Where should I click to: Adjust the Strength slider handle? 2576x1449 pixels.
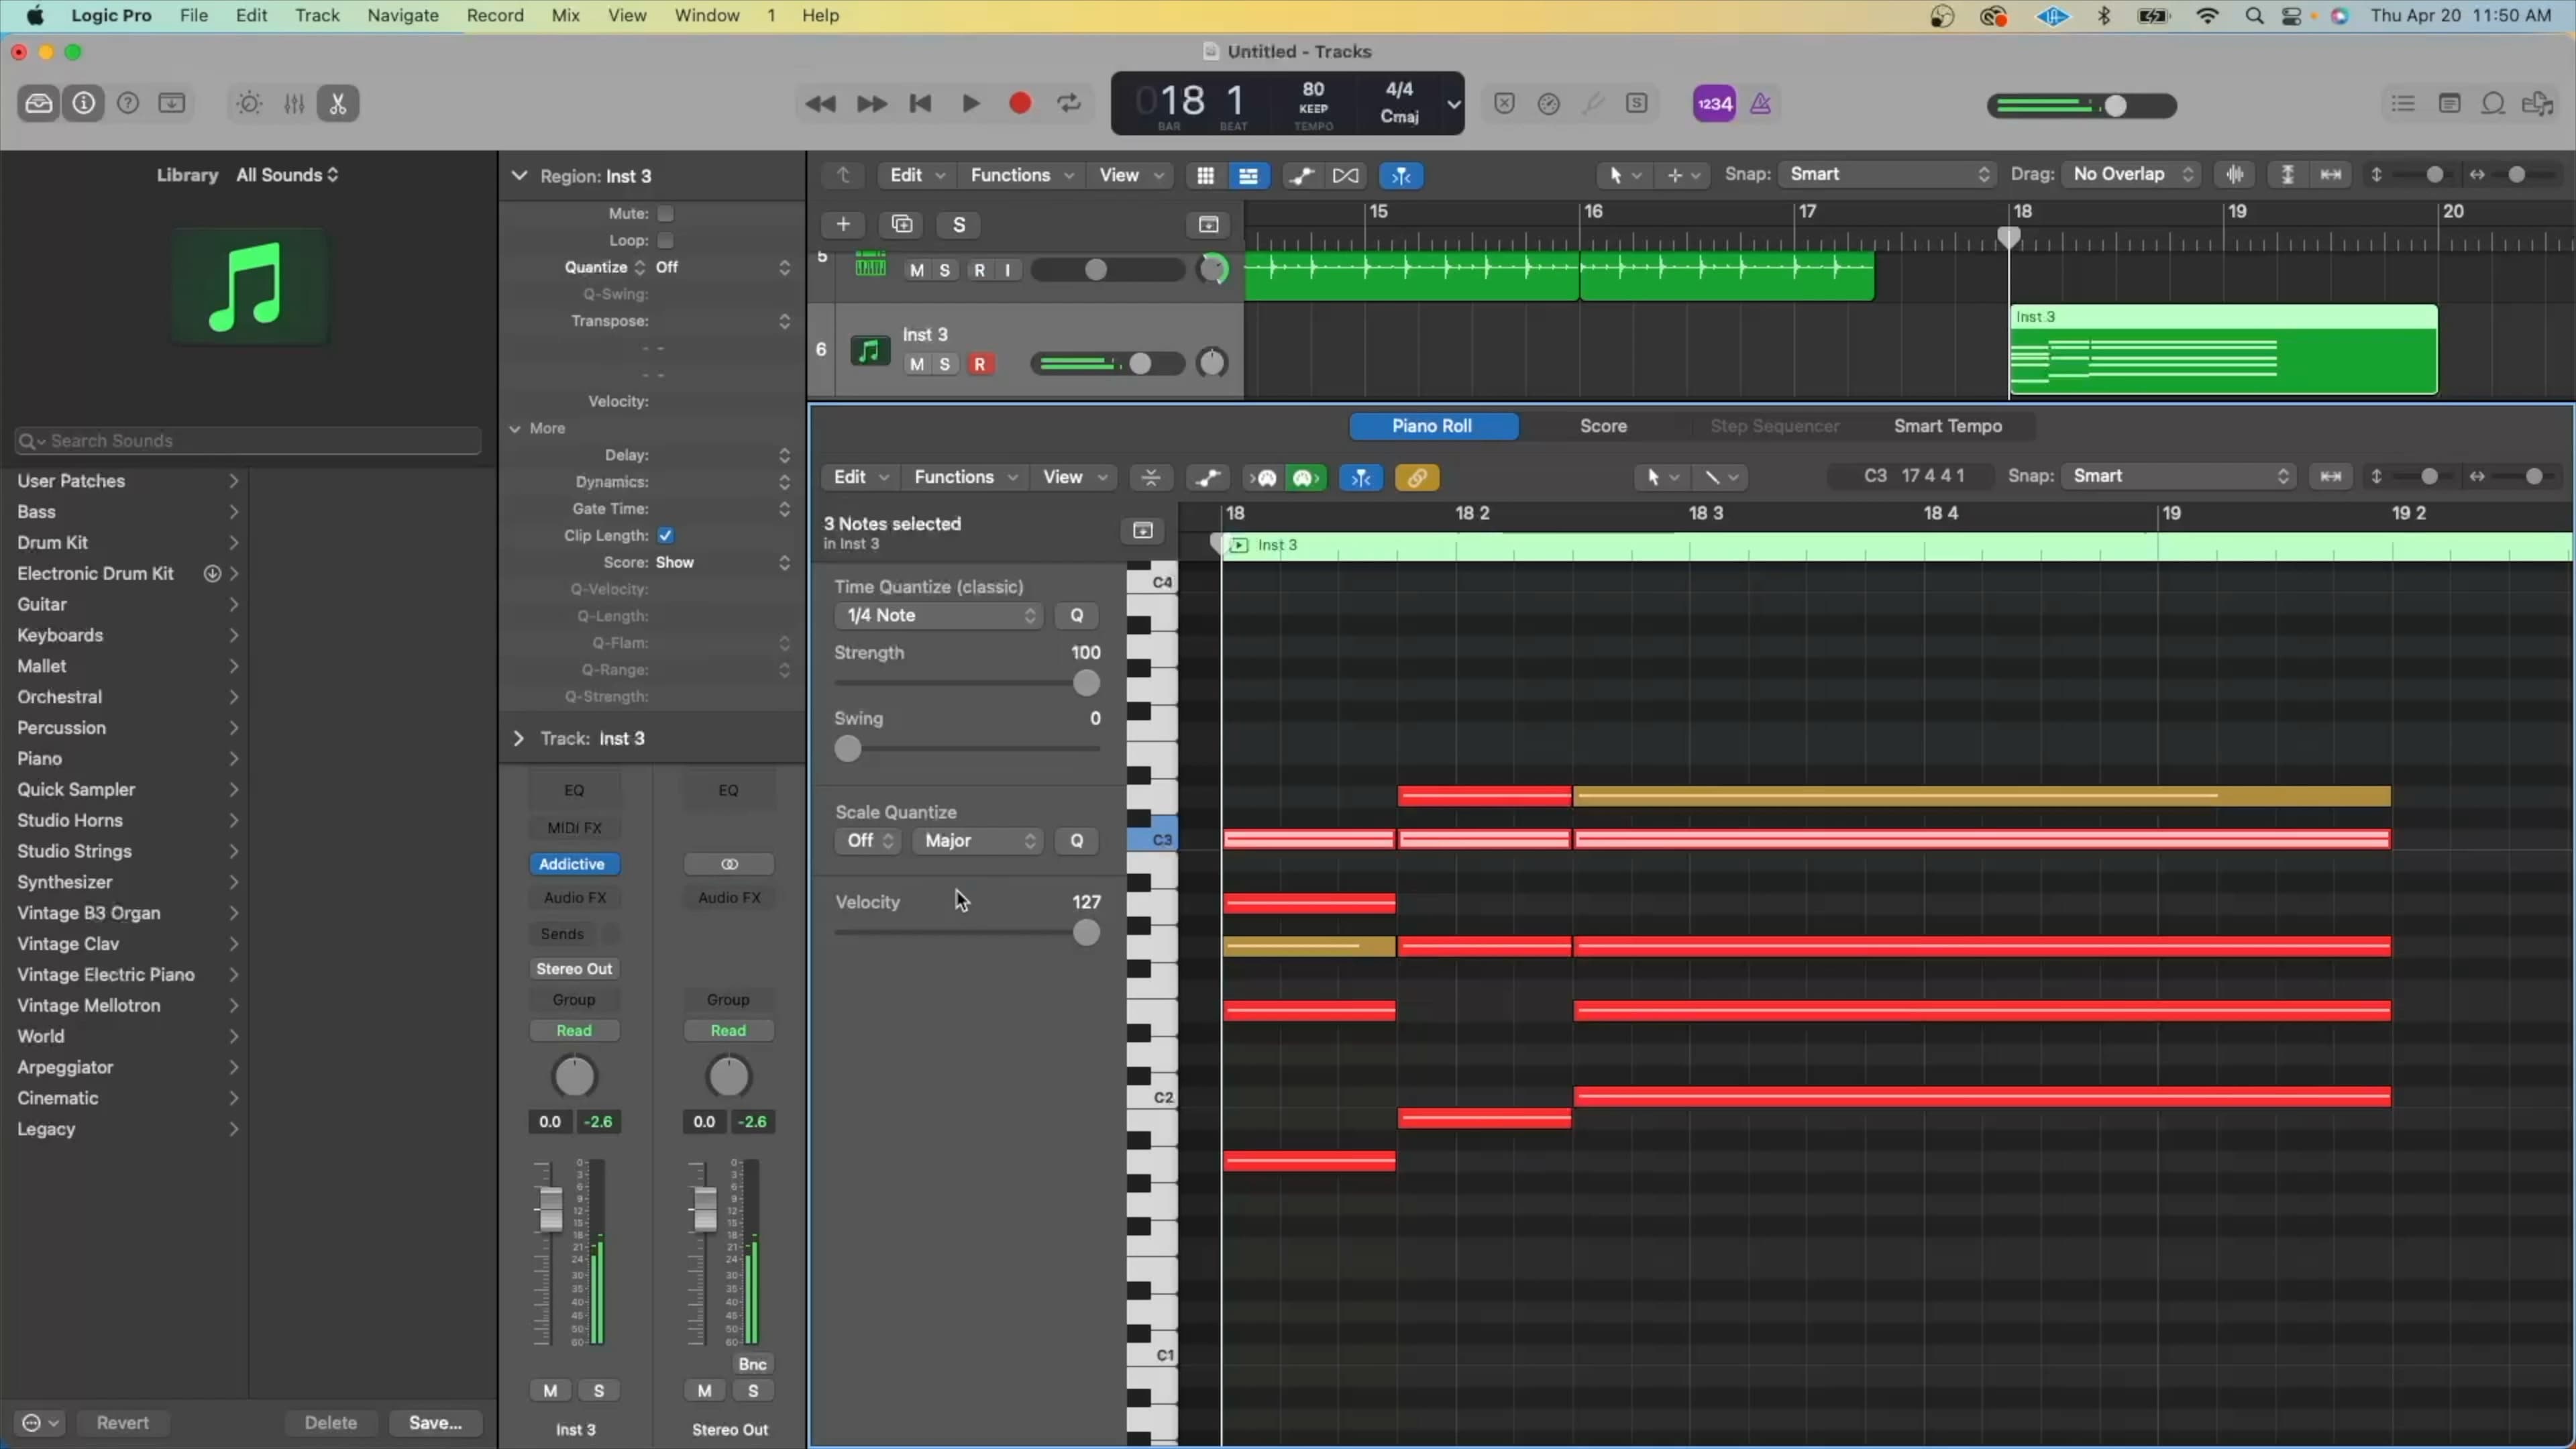pyautogui.click(x=1086, y=683)
